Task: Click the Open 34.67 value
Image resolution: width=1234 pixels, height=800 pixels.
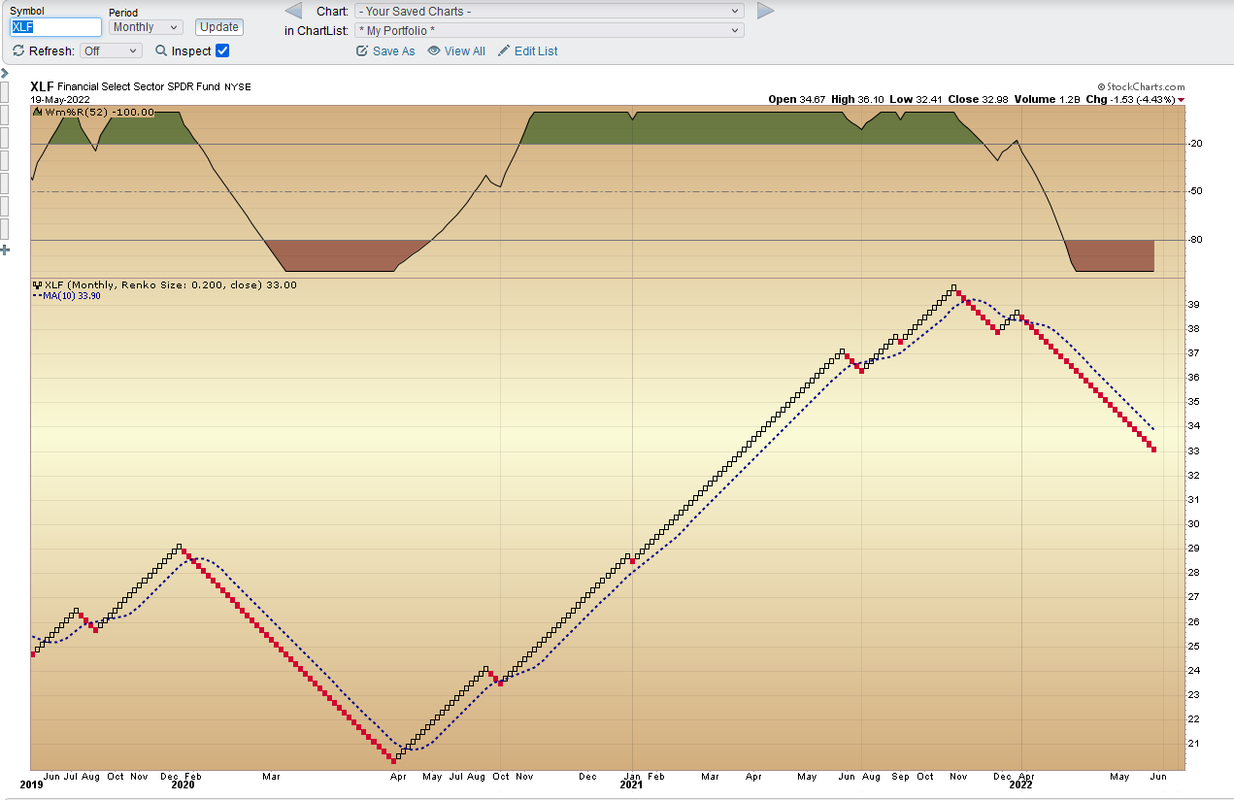Action: pos(796,99)
